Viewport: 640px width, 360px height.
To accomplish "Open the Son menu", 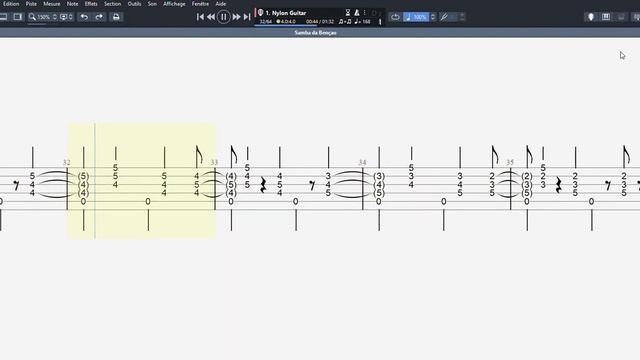I will [x=152, y=4].
